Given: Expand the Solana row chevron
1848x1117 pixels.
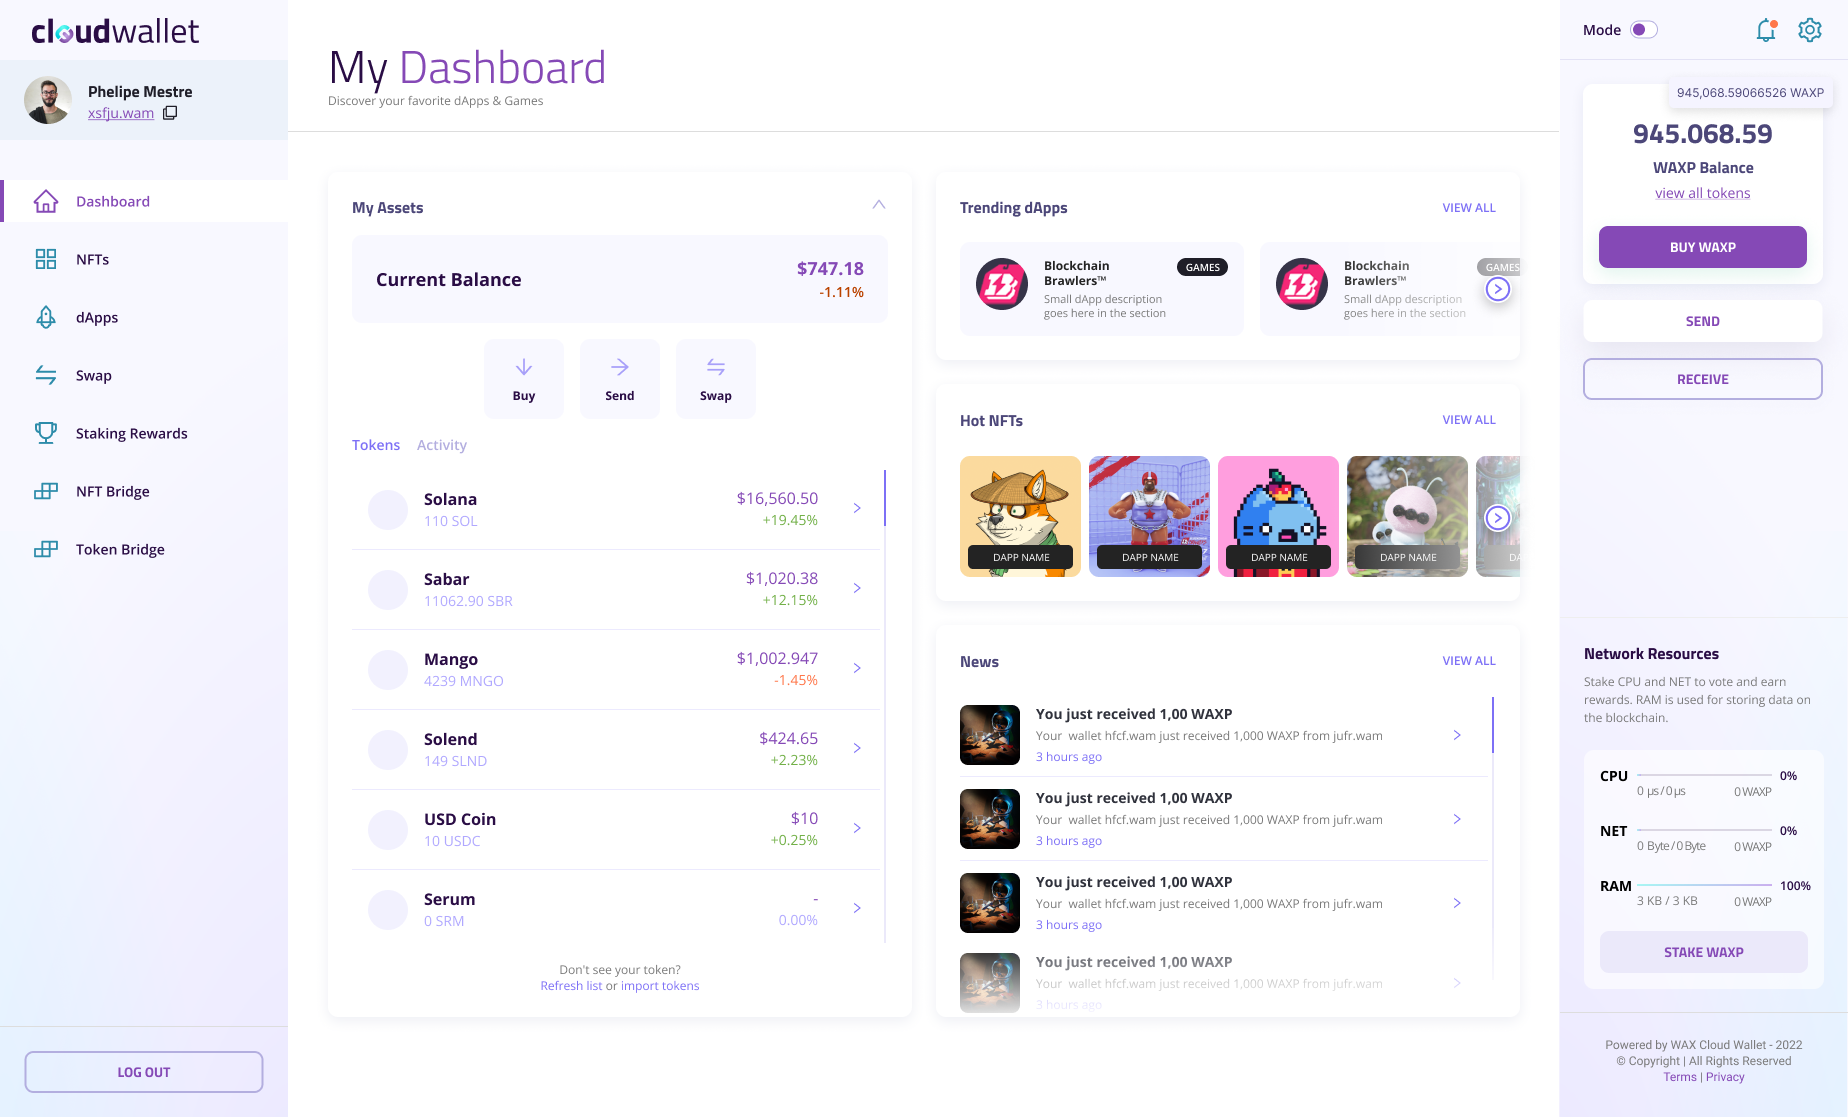Looking at the screenshot, I should 857,508.
